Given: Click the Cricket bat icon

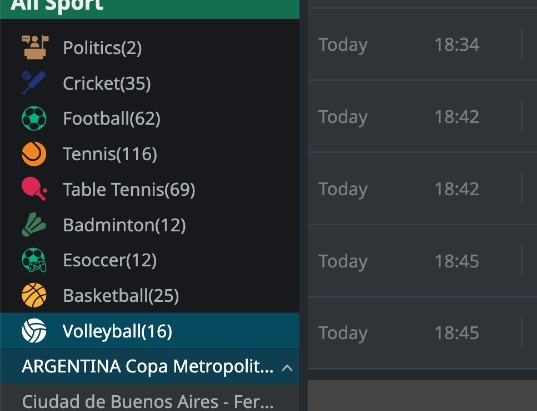Looking at the screenshot, I should [x=34, y=83].
